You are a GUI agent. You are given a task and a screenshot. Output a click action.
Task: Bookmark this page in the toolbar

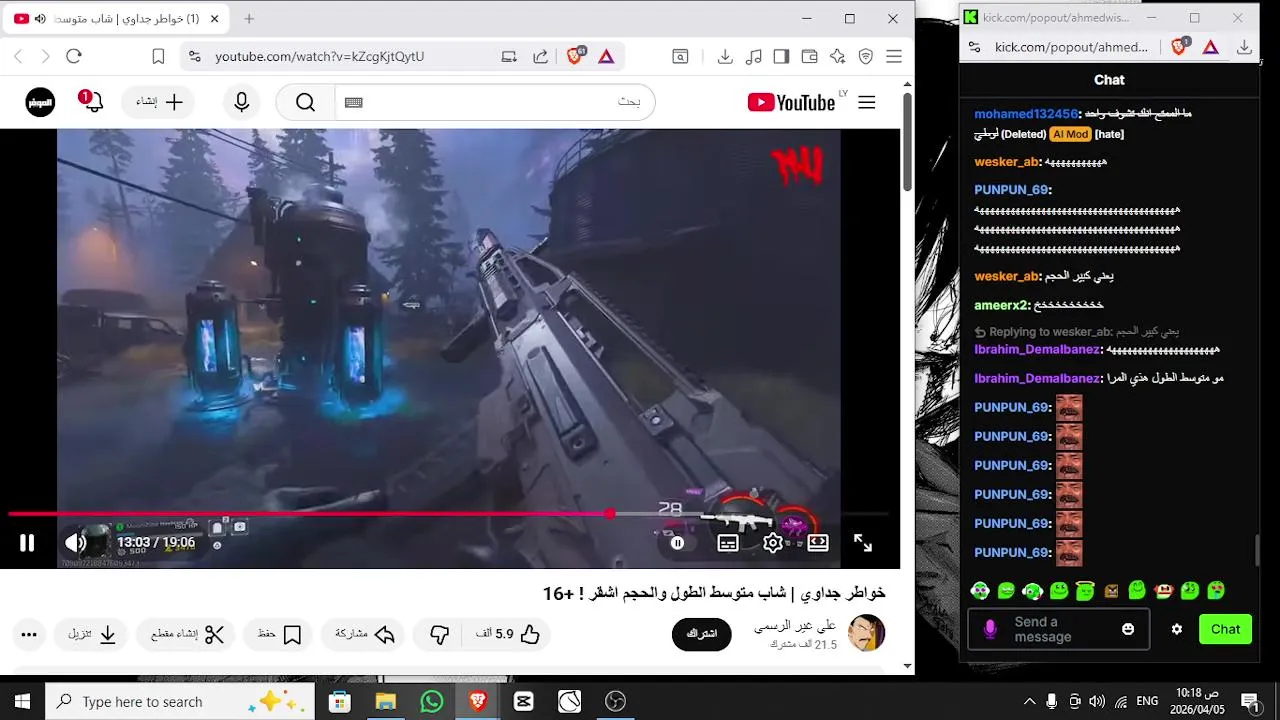158,57
